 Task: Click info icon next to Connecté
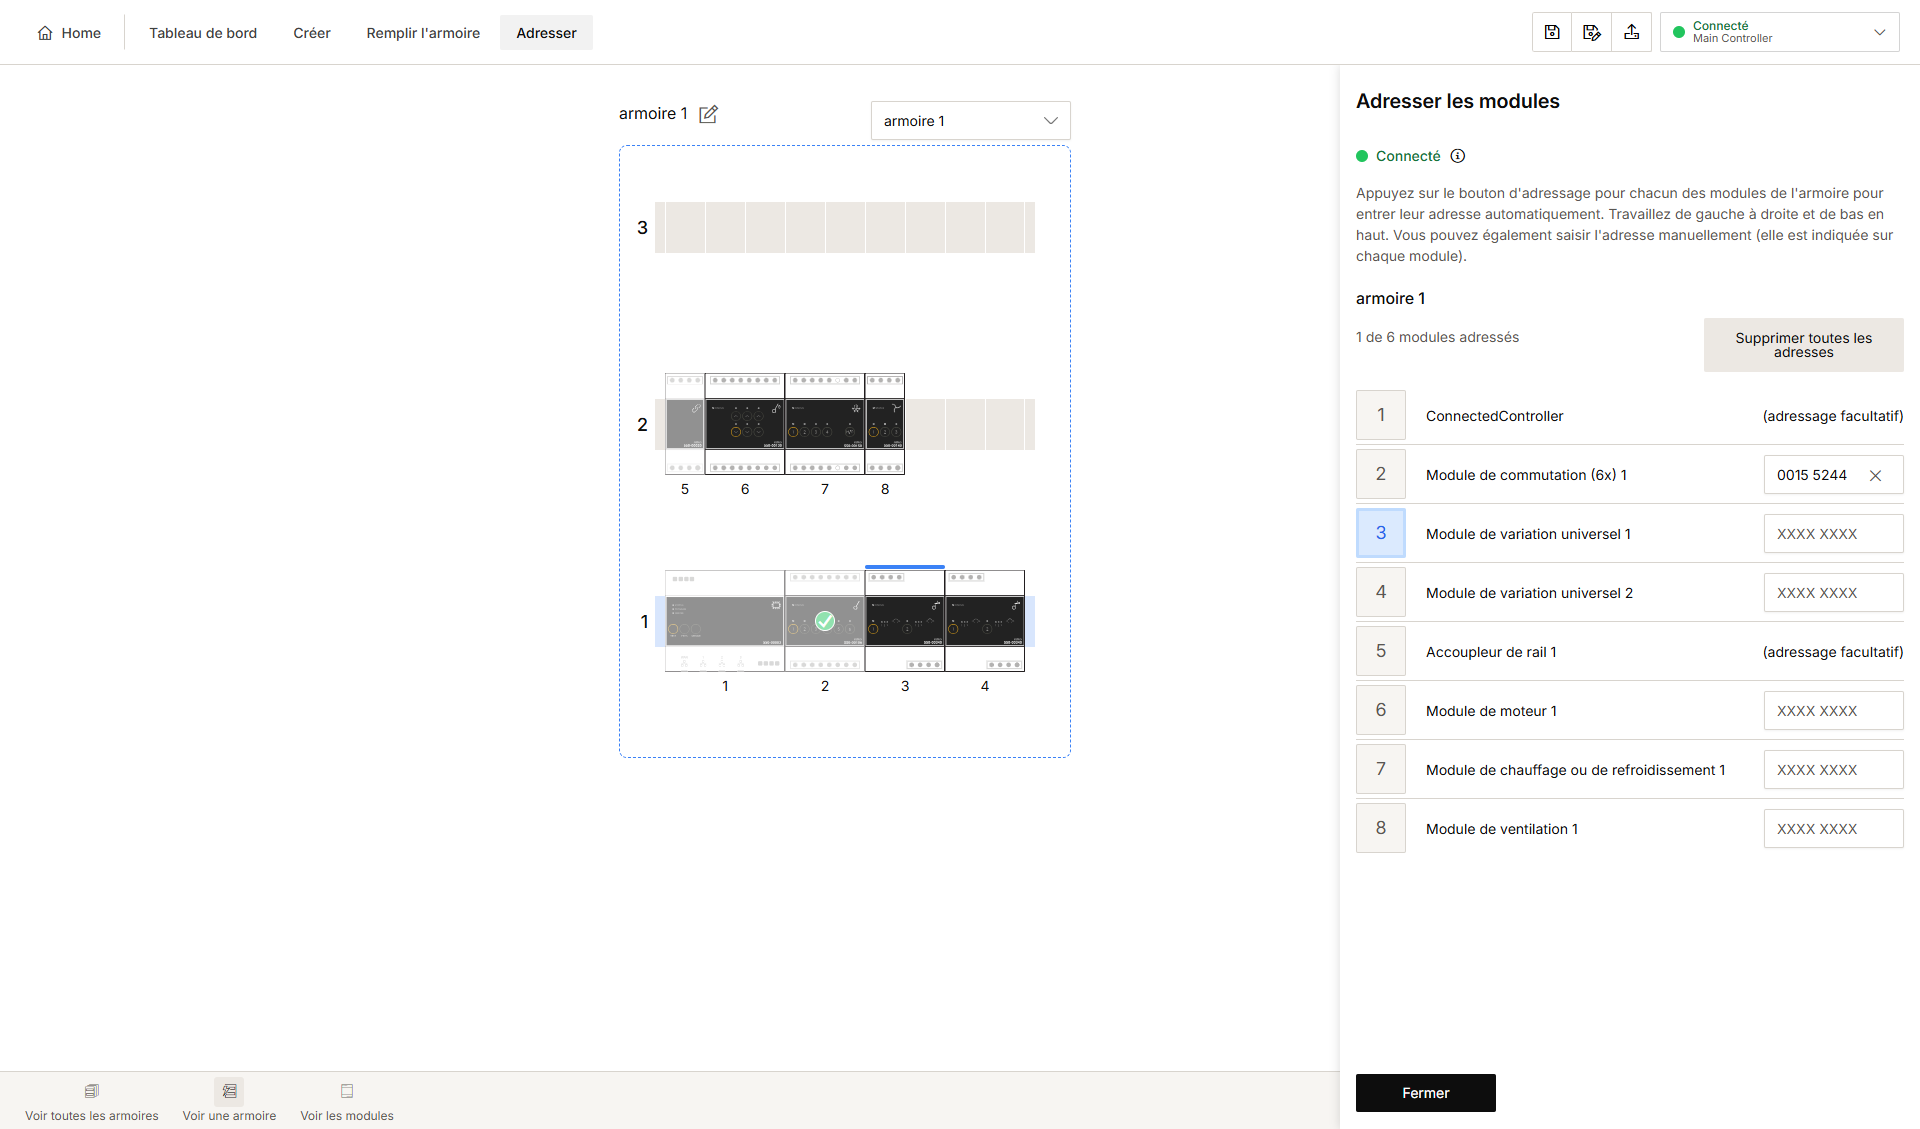1458,156
